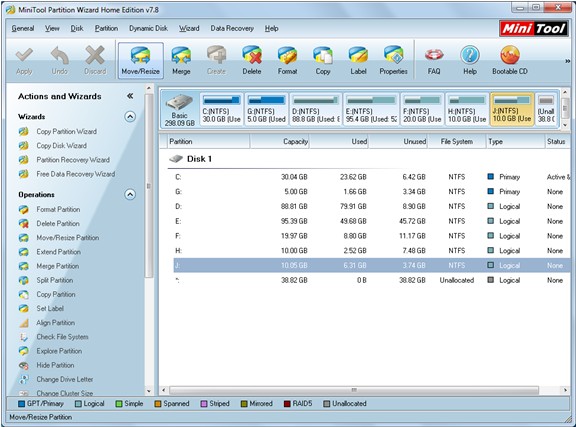Screen dimensions: 576x427
Task: Click the Apply checkmark toolbar icon
Action: tap(24, 61)
